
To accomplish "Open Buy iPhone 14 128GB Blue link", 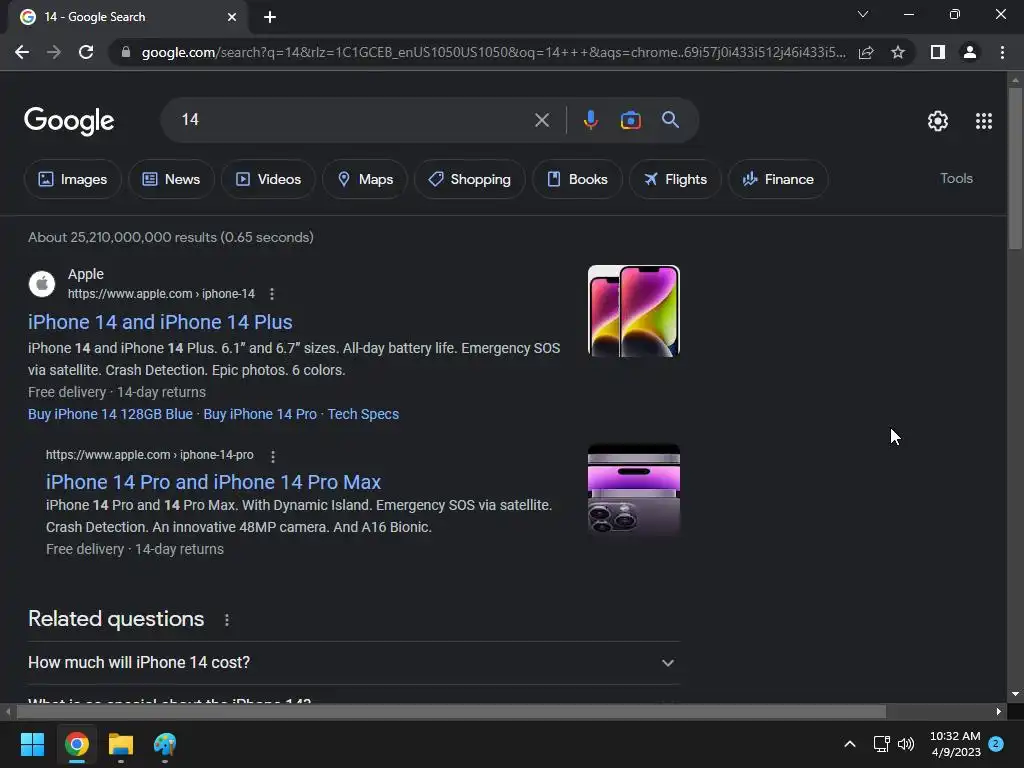I will (x=110, y=414).
